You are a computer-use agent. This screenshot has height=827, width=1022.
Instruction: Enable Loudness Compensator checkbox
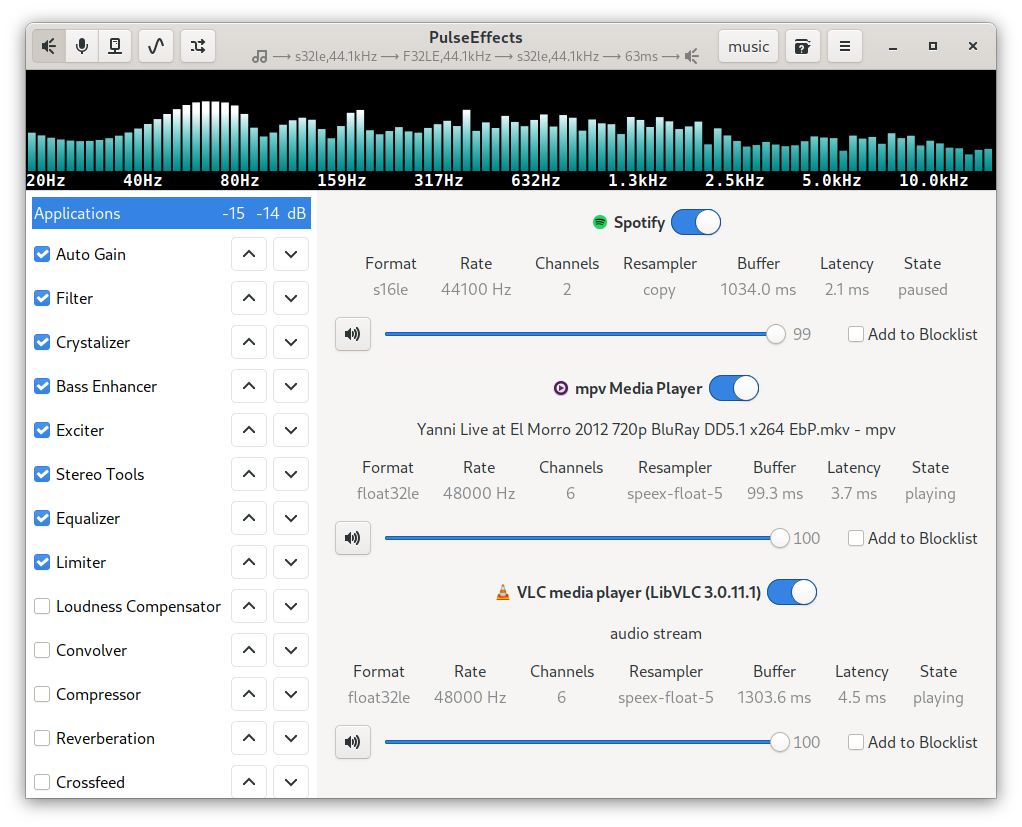(42, 606)
